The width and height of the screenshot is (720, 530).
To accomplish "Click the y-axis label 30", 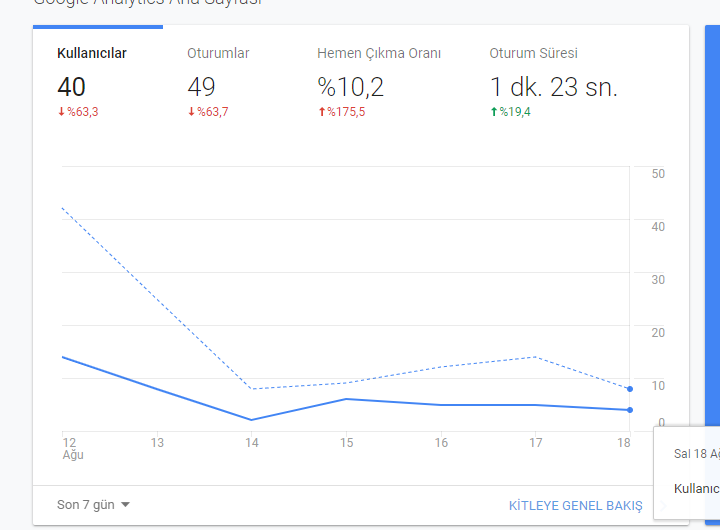I will 658,280.
